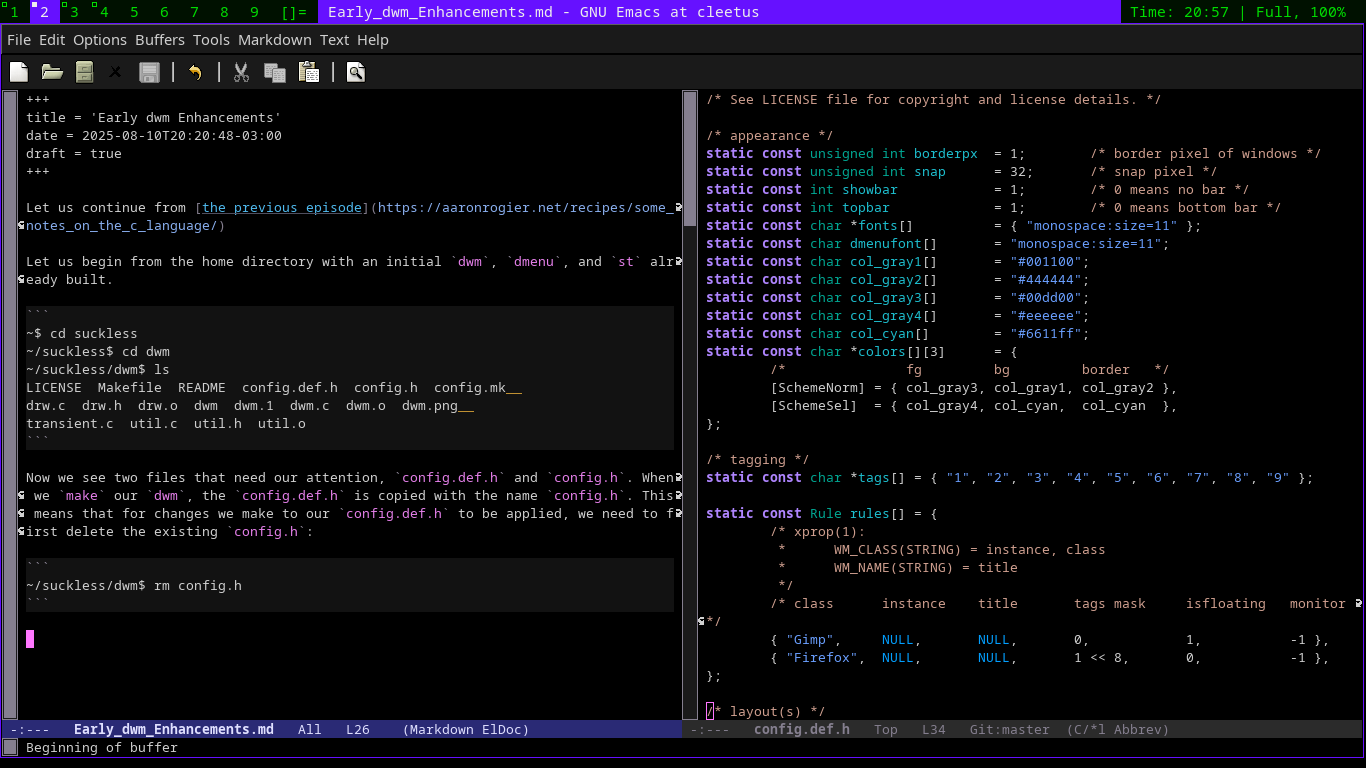This screenshot has width=1366, height=768.
Task: Open the Markdown menu
Action: point(275,40)
